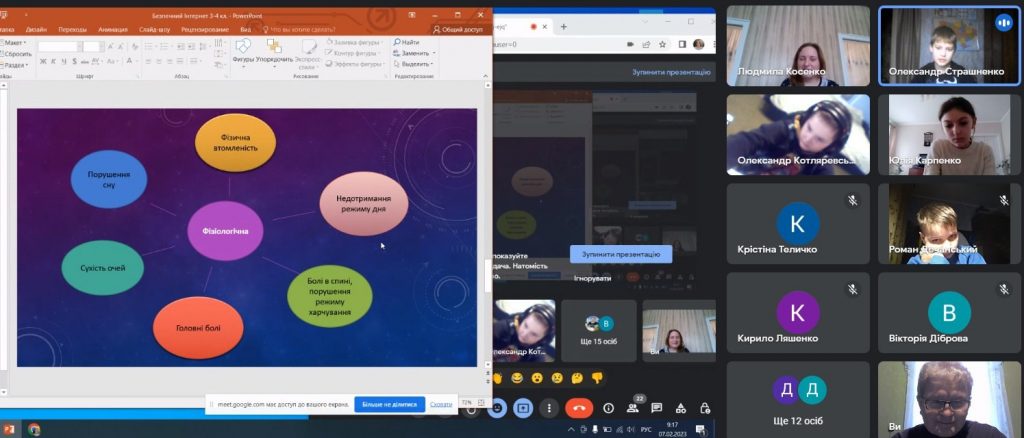
Task: Send the thinking face emoji reaction
Action: [577, 378]
